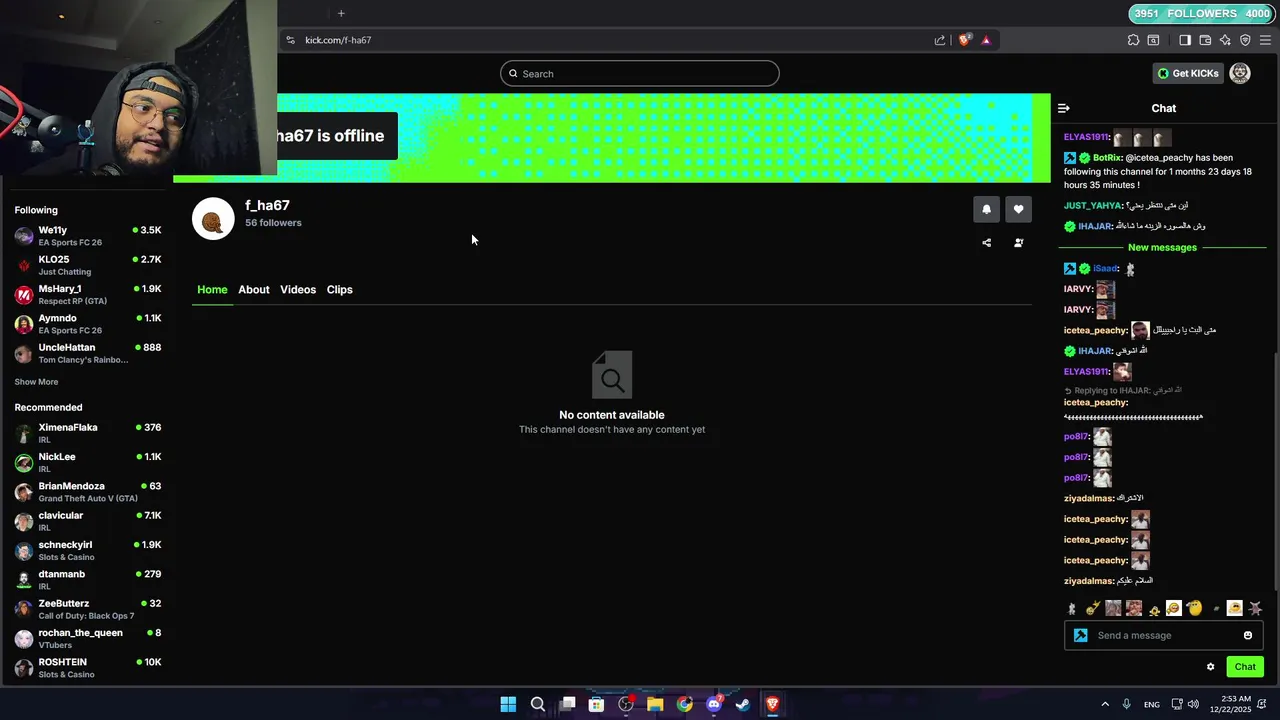Open KLO25 channel in Following
The height and width of the screenshot is (720, 1280).
(x=88, y=265)
